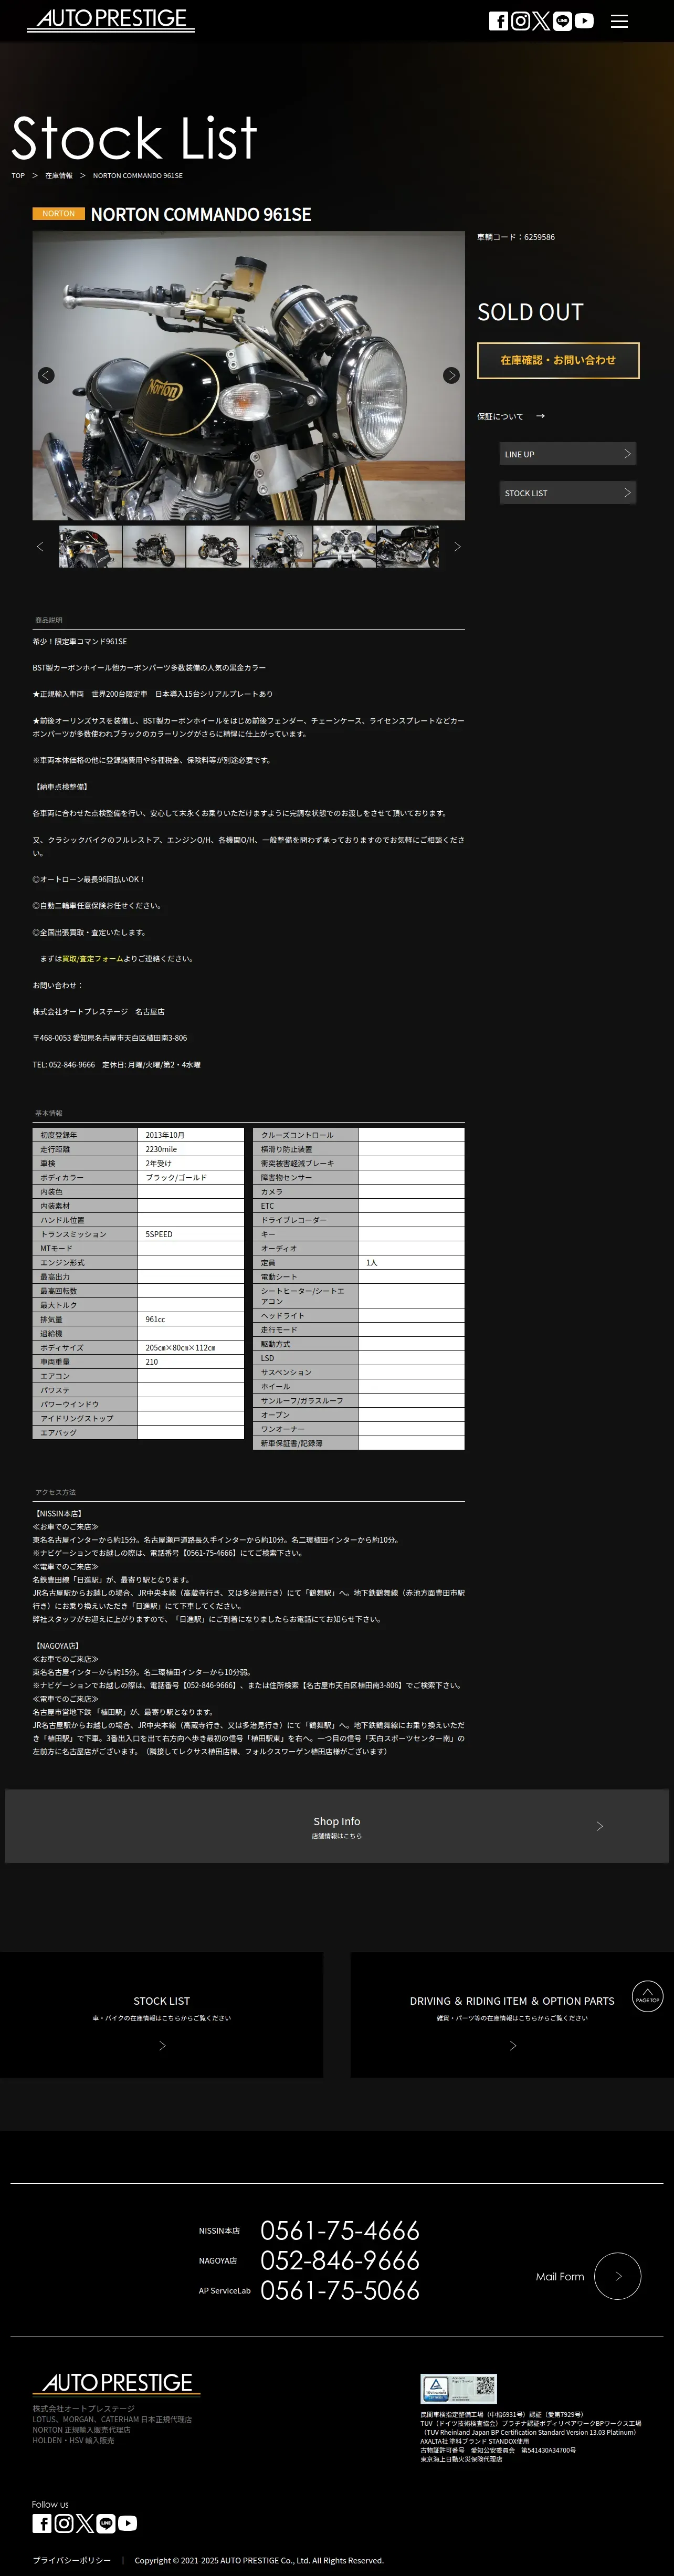
Task: Open the LINE icon under Follow us
Action: [x=106, y=2523]
